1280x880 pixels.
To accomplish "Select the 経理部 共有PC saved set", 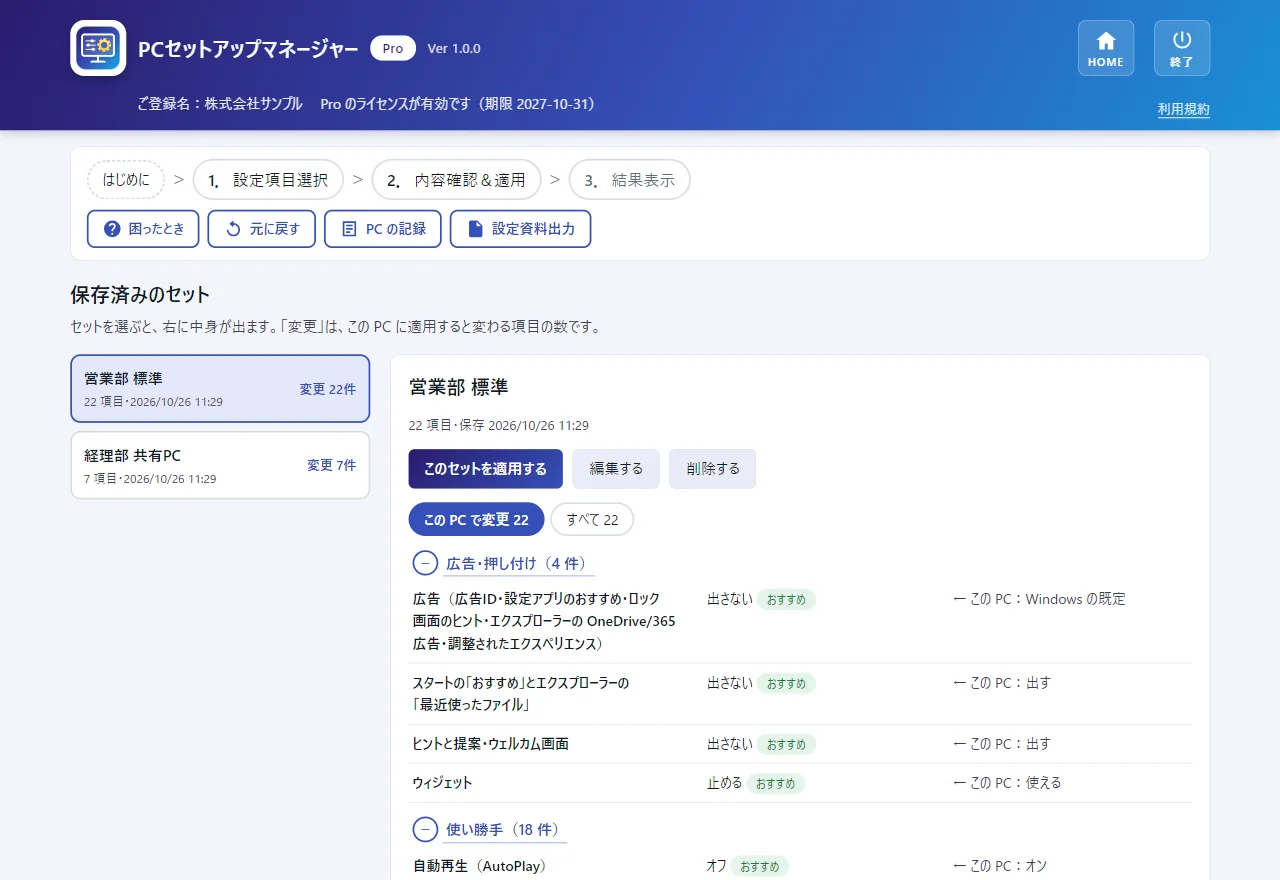I will pyautogui.click(x=220, y=465).
